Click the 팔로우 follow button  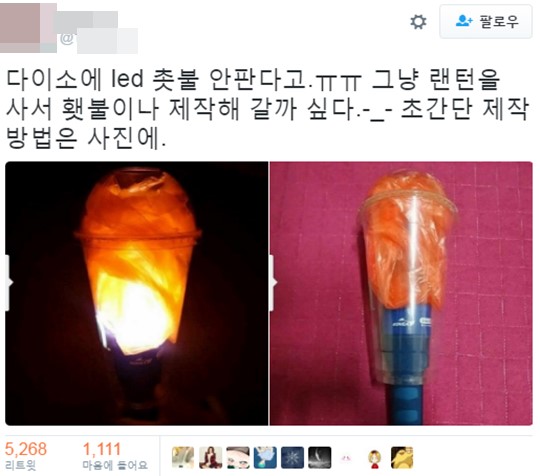(486, 21)
